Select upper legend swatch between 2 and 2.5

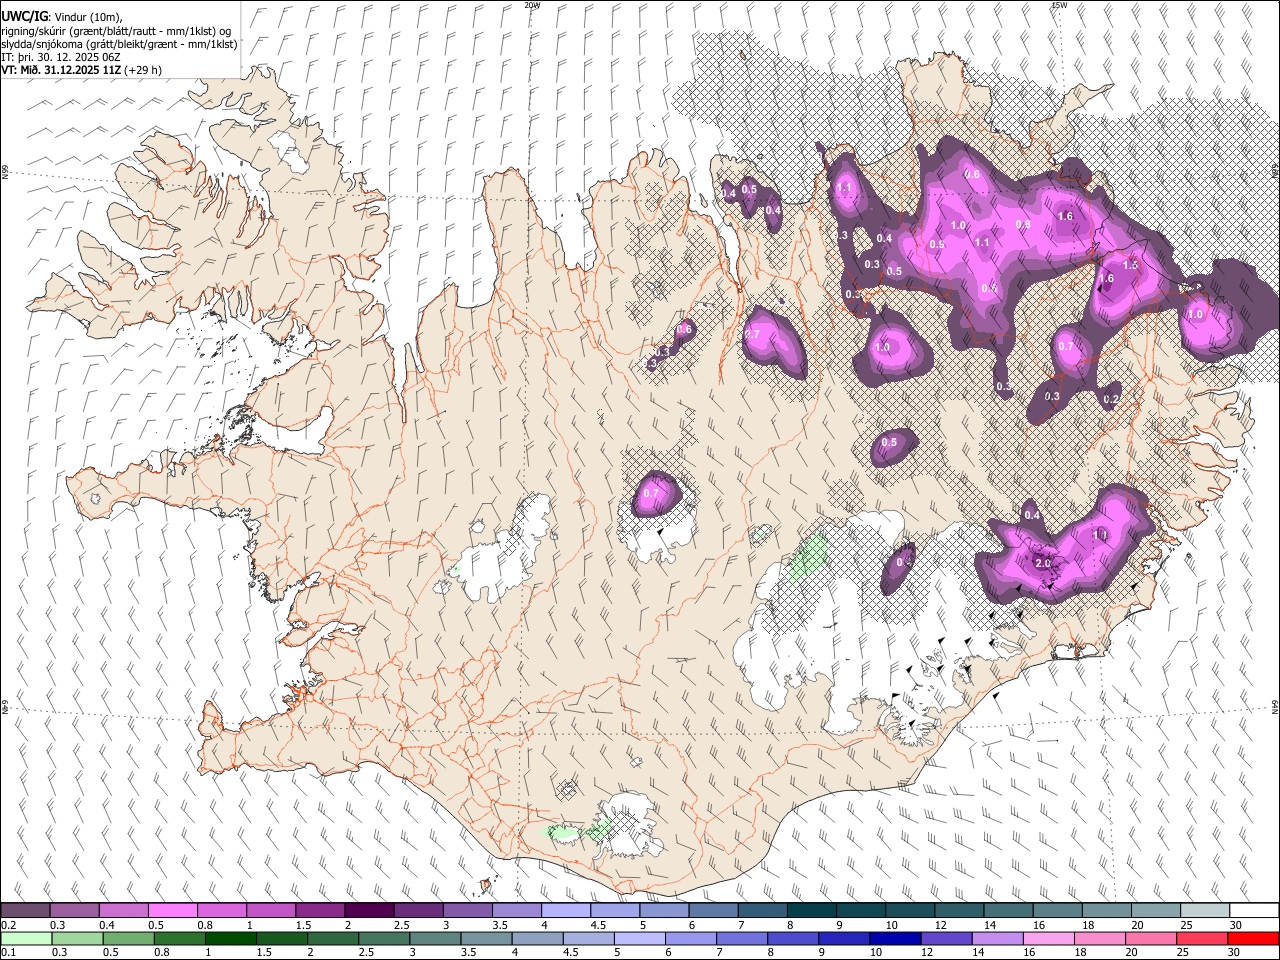[369, 911]
